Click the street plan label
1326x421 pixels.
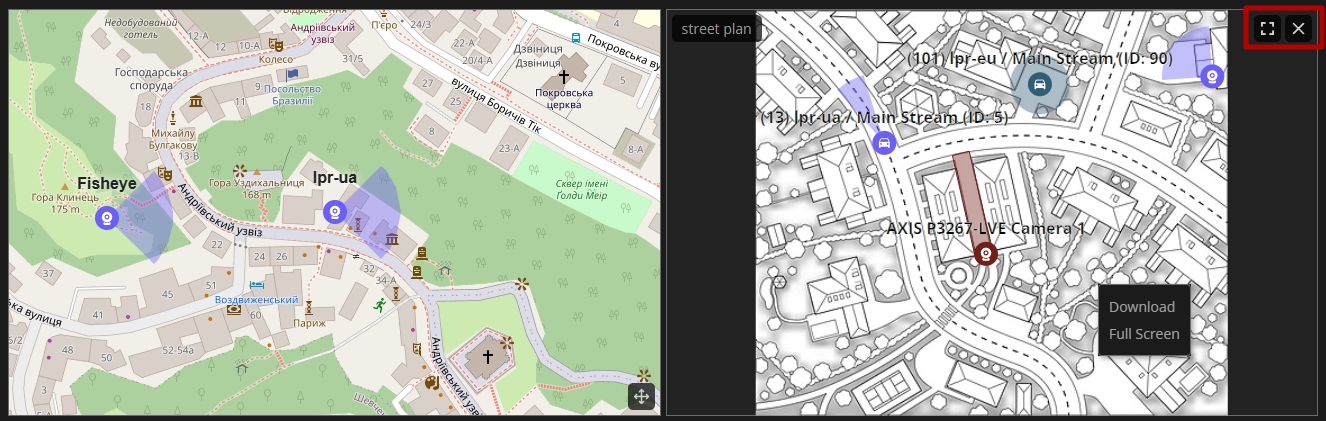(716, 29)
